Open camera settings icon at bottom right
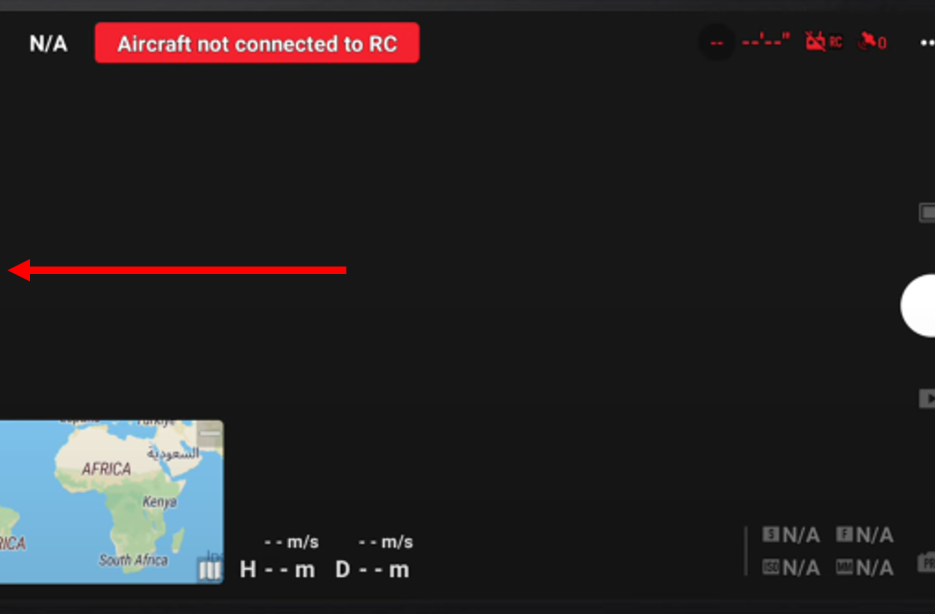This screenshot has width=935, height=614. pyautogui.click(x=926, y=563)
